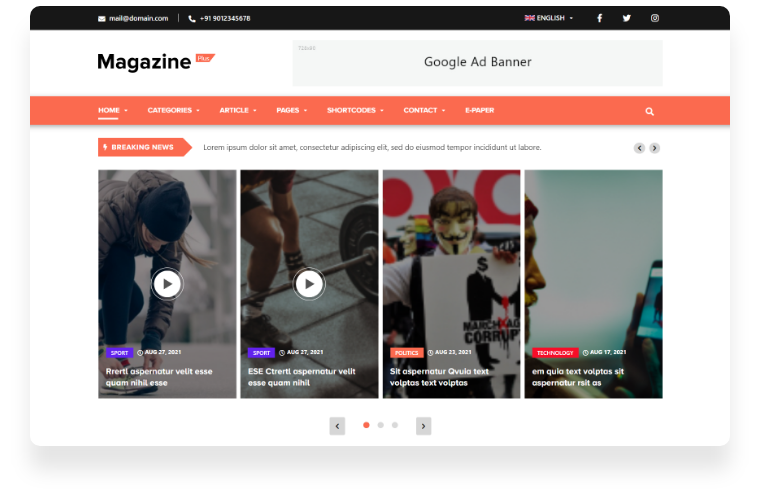Click clock icon beside AUG 17, 2021
Viewport: 760px width, 500px height.
tap(586, 353)
